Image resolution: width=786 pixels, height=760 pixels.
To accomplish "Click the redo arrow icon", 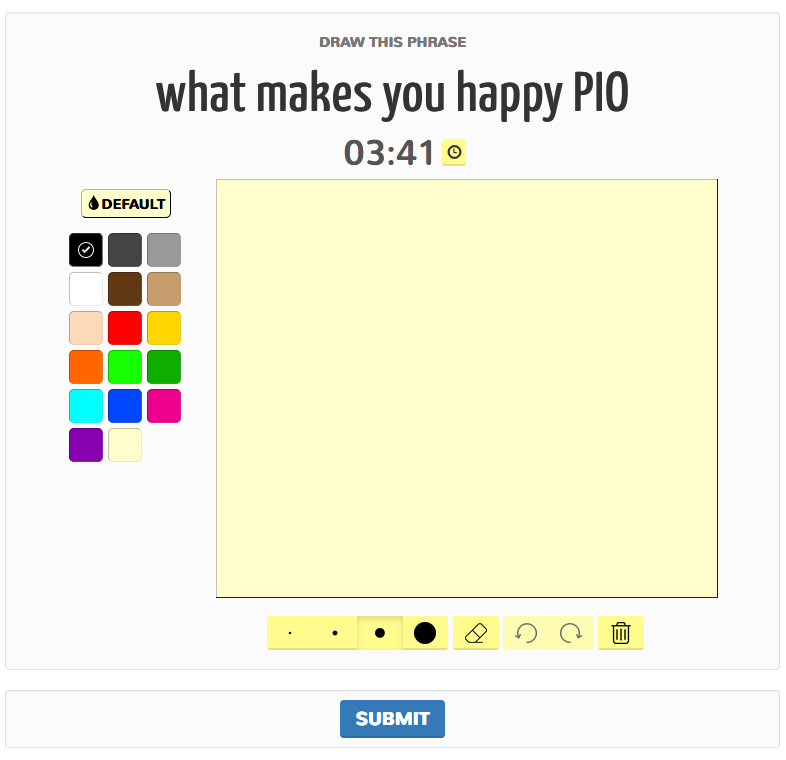I will click(x=571, y=633).
